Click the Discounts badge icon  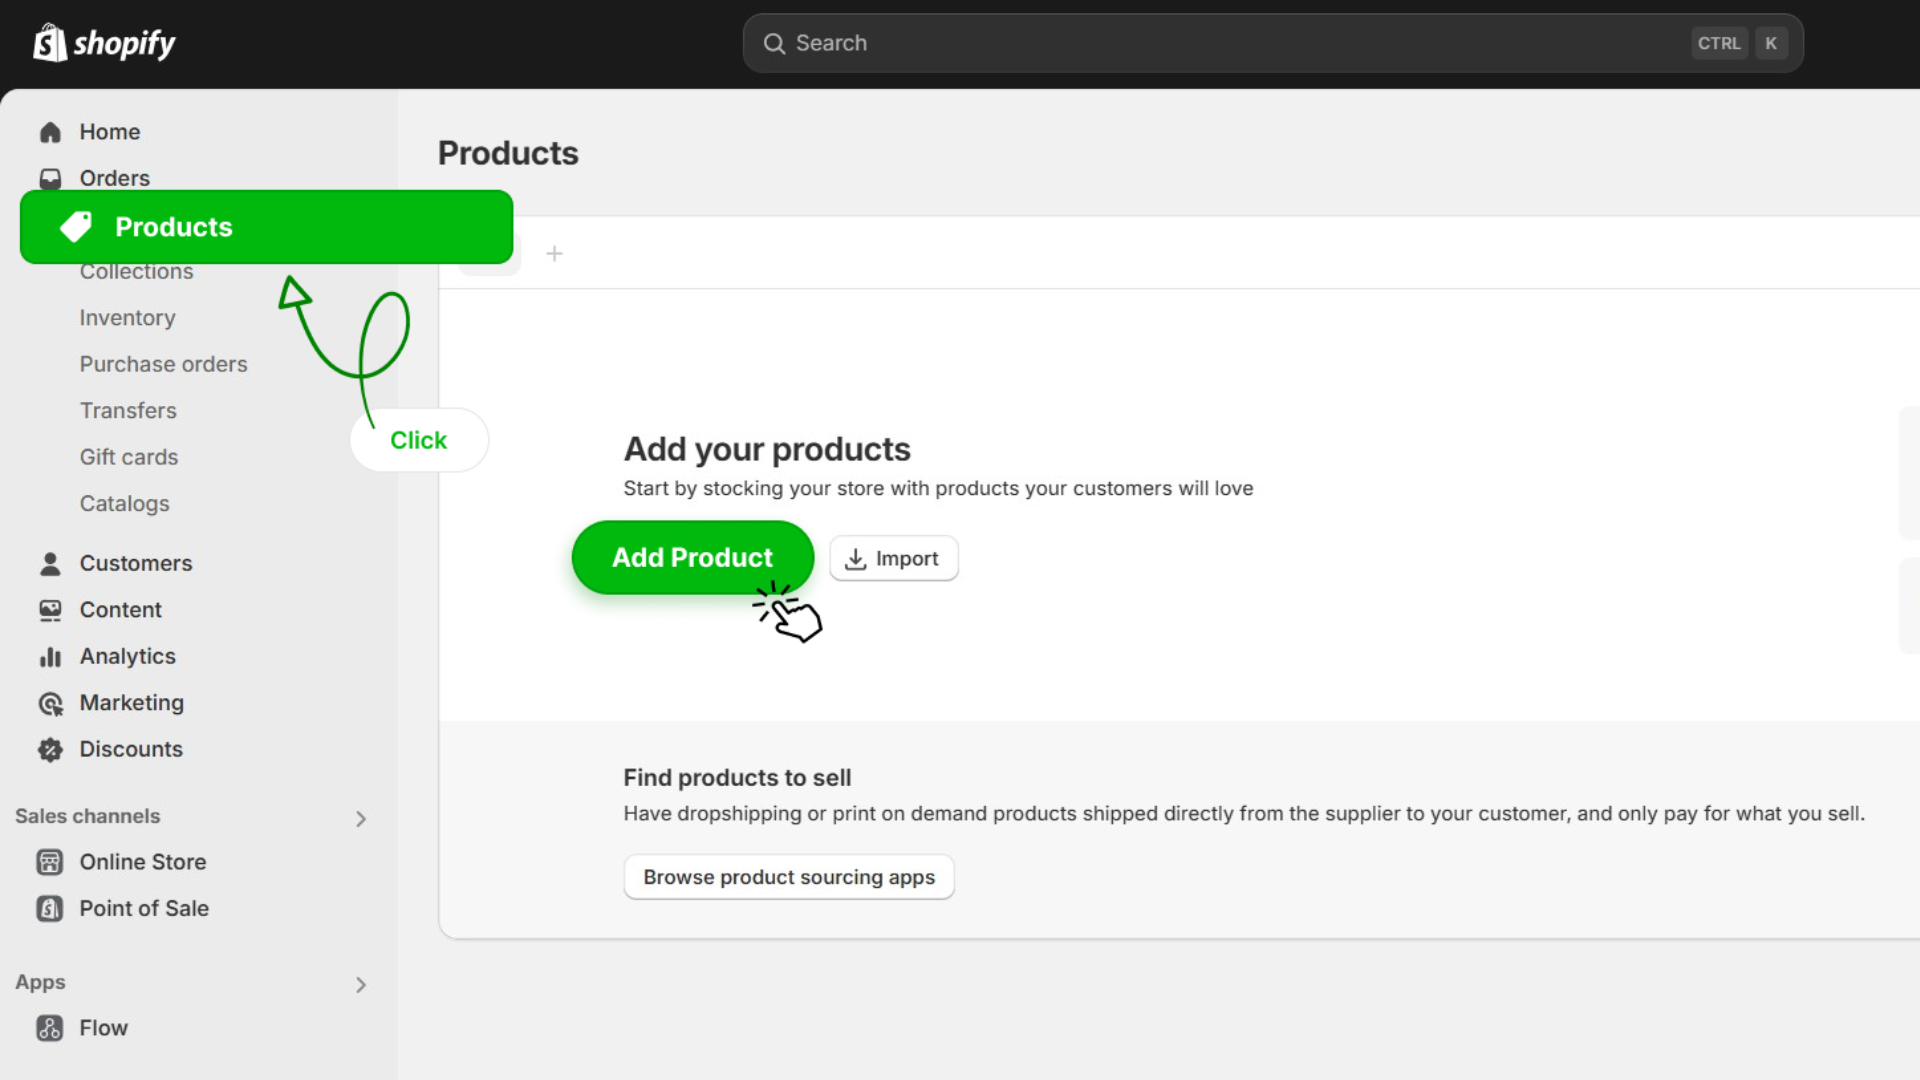(50, 750)
